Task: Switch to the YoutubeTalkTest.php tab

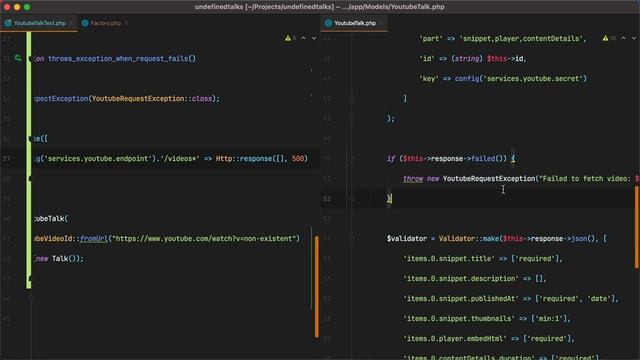Action: (x=39, y=23)
